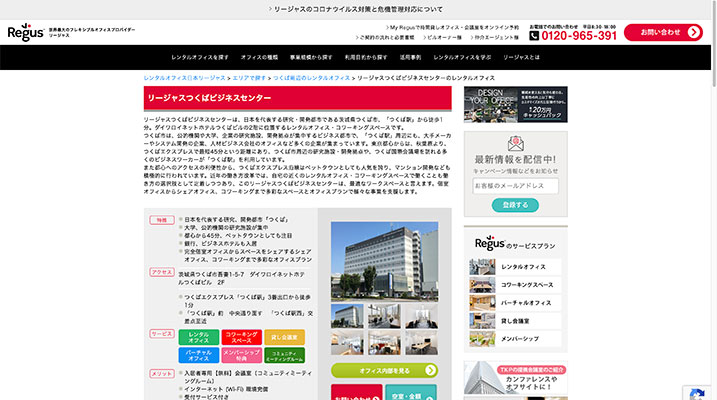Open the 事業規模から探す menu
Screen dimensions: 717x400
(x=311, y=57)
